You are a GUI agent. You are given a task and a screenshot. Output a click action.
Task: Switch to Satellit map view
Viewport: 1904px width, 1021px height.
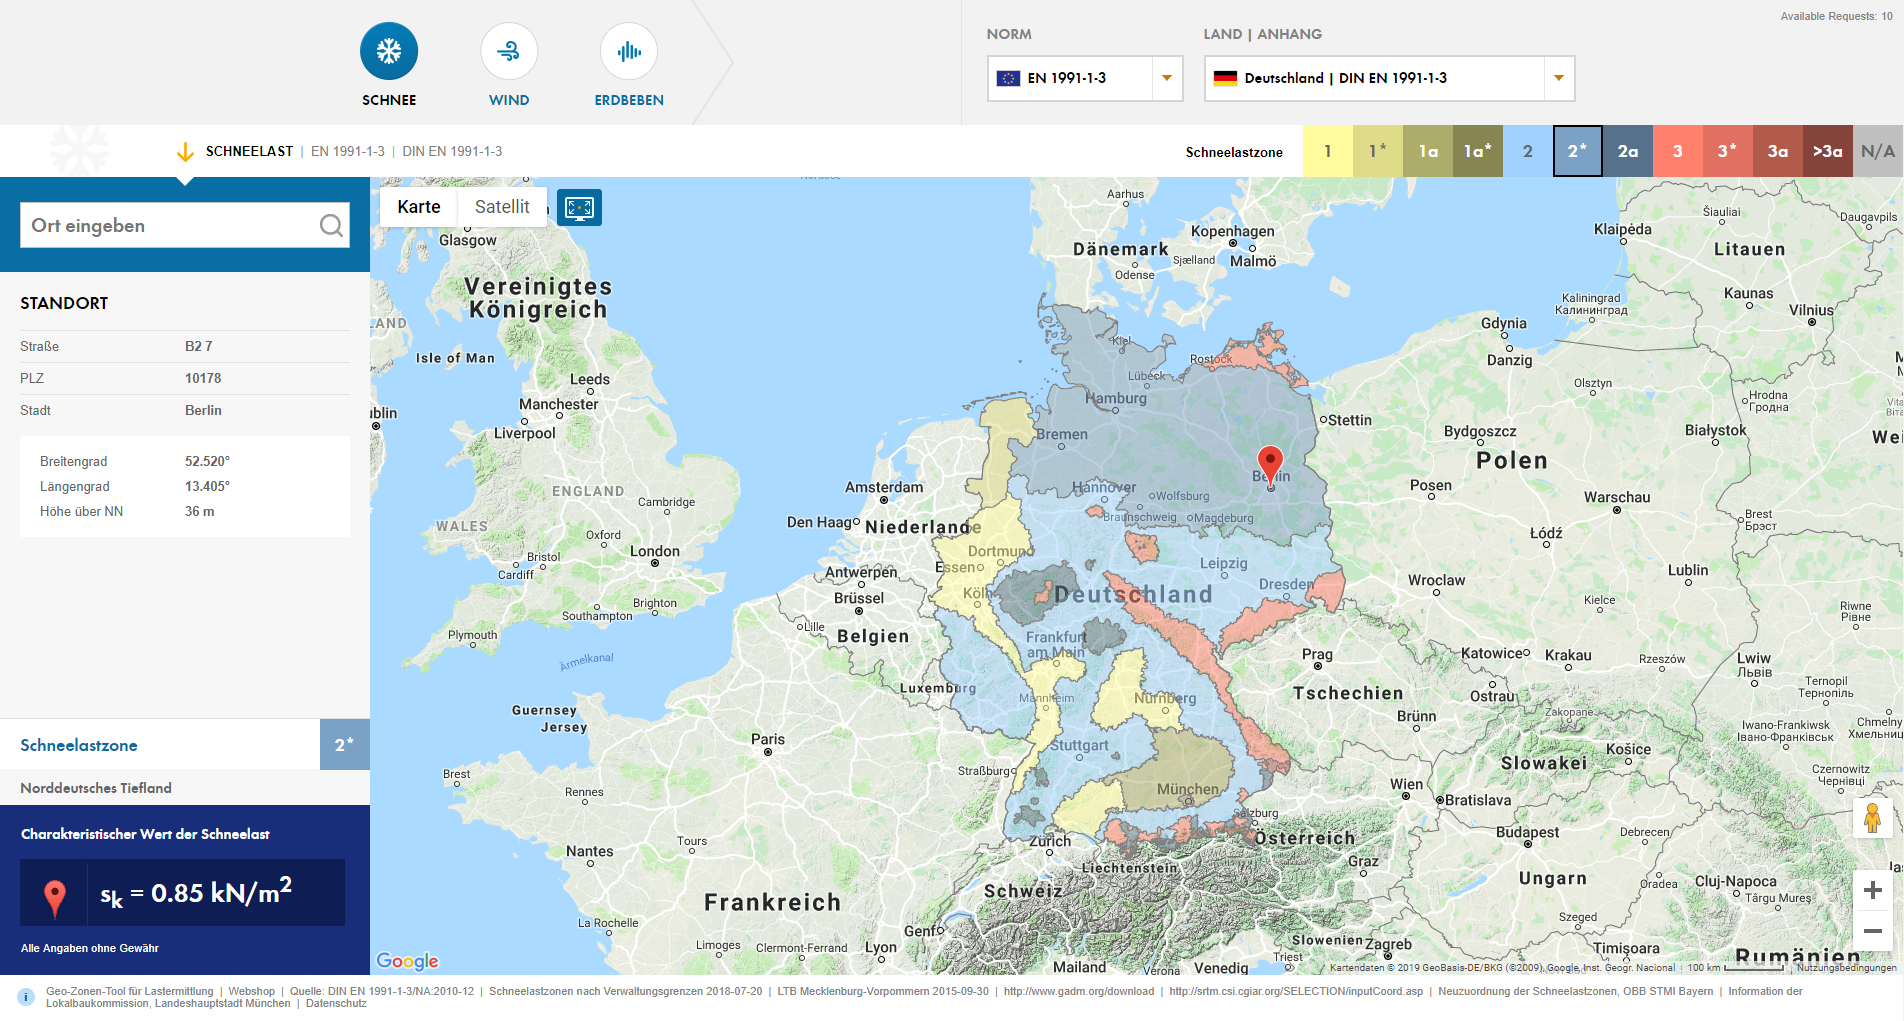pos(502,207)
